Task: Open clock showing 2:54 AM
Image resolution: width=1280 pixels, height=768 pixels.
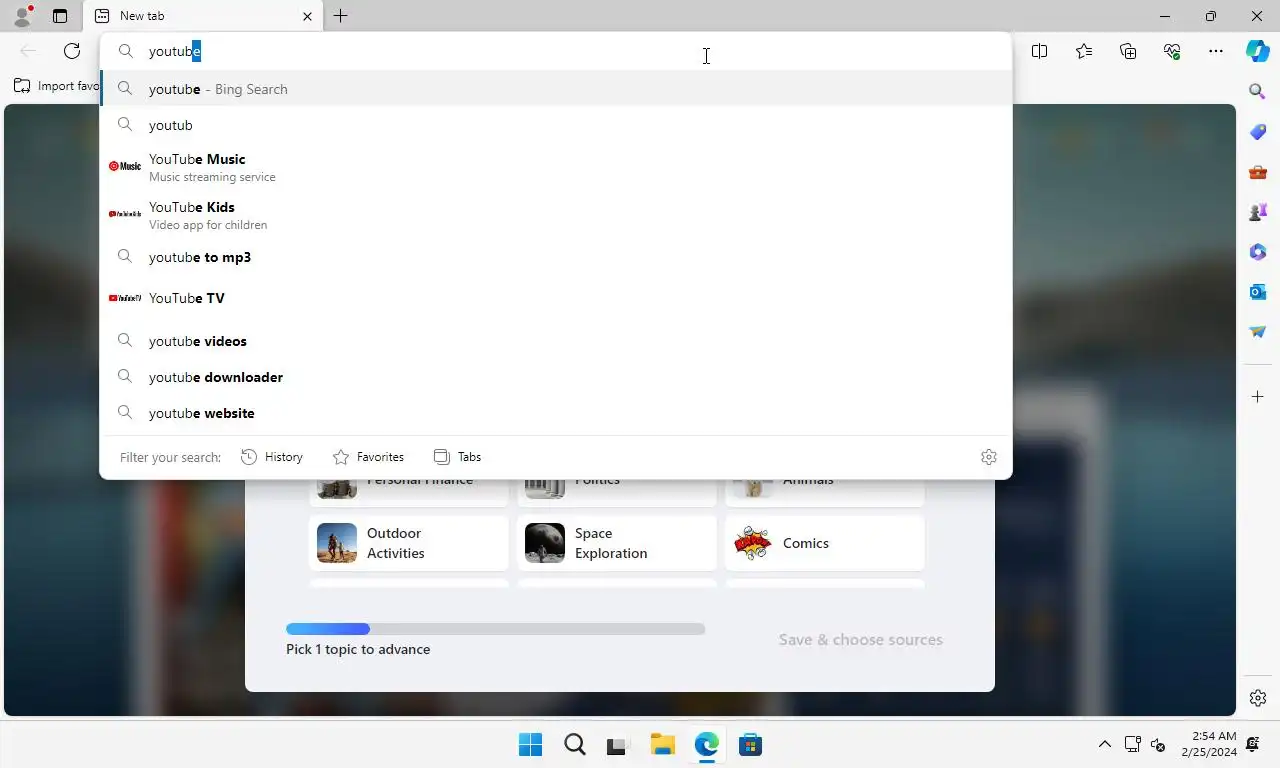Action: pyautogui.click(x=1207, y=744)
